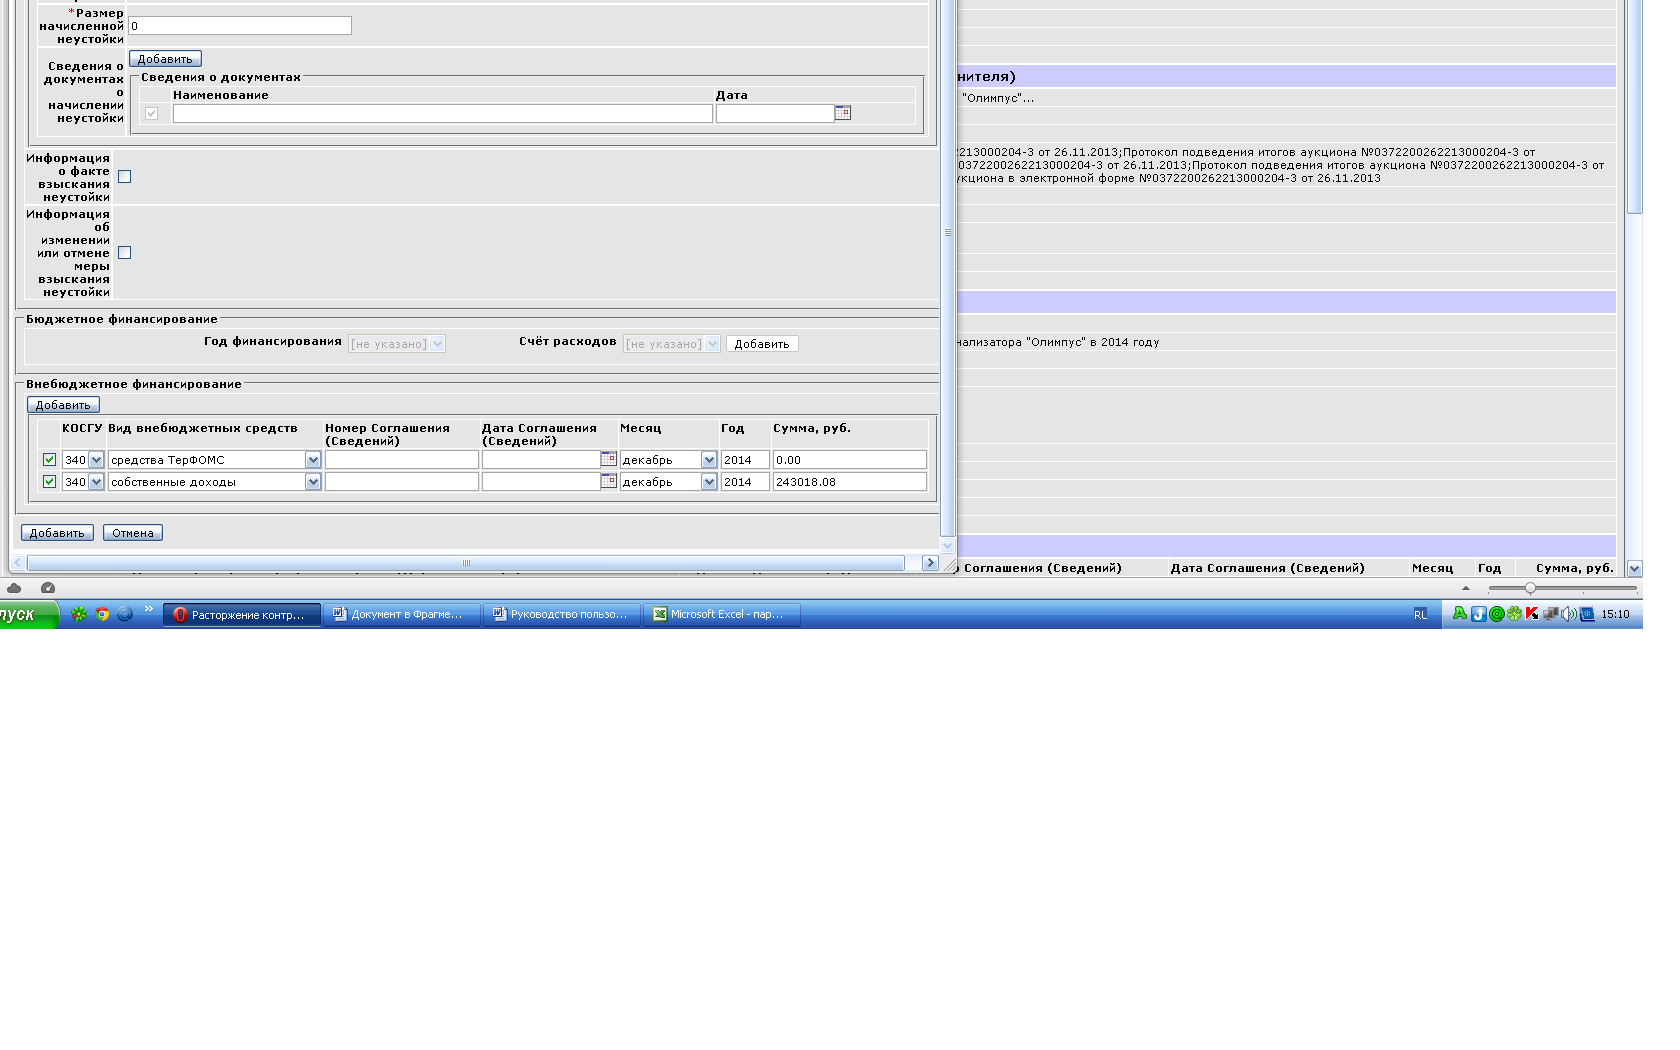The height and width of the screenshot is (1050, 1680).
Task: Click the green letter A tray icon
Action: pos(1460,614)
